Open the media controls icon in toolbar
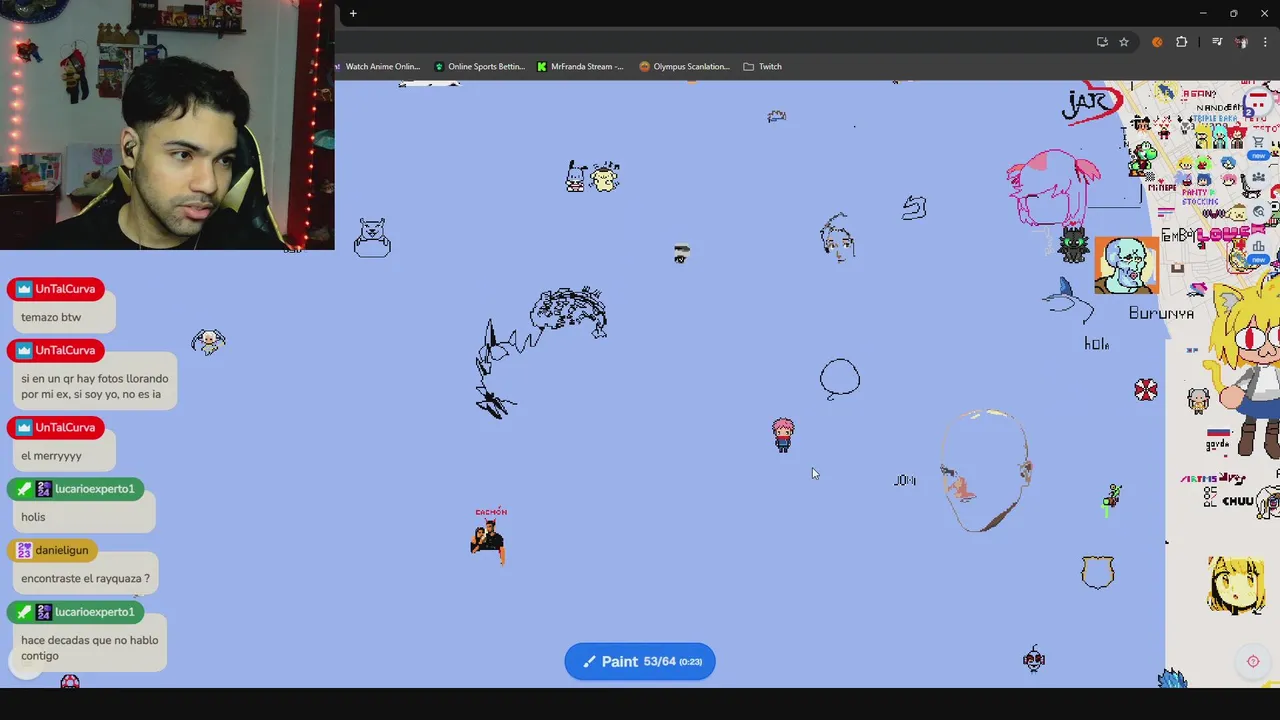The image size is (1280, 720). [x=1217, y=42]
